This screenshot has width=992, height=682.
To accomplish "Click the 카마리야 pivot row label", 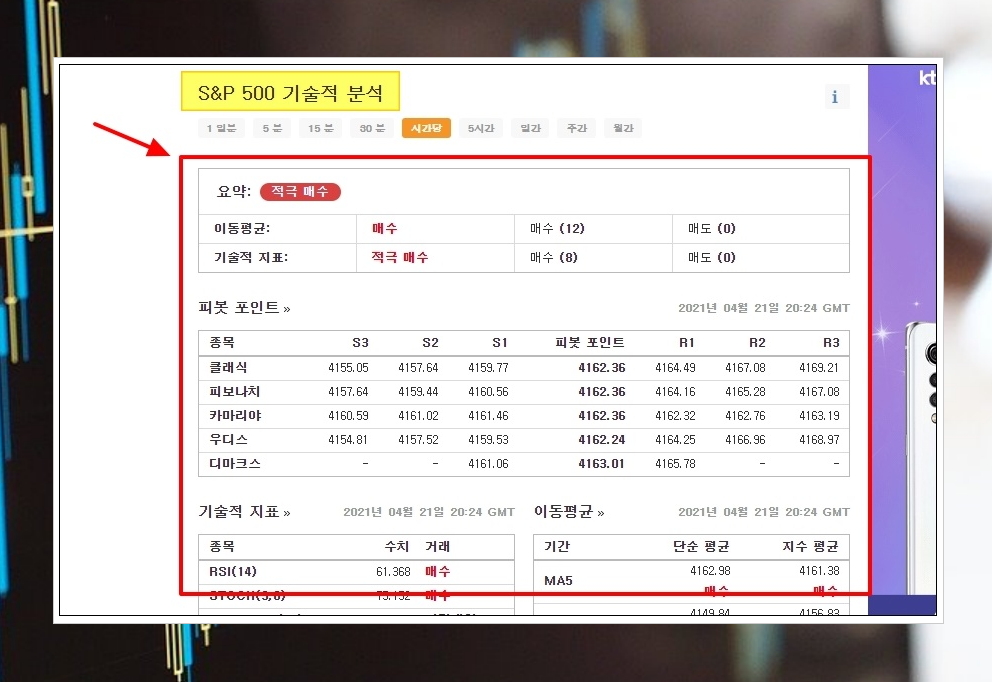I will click(235, 416).
